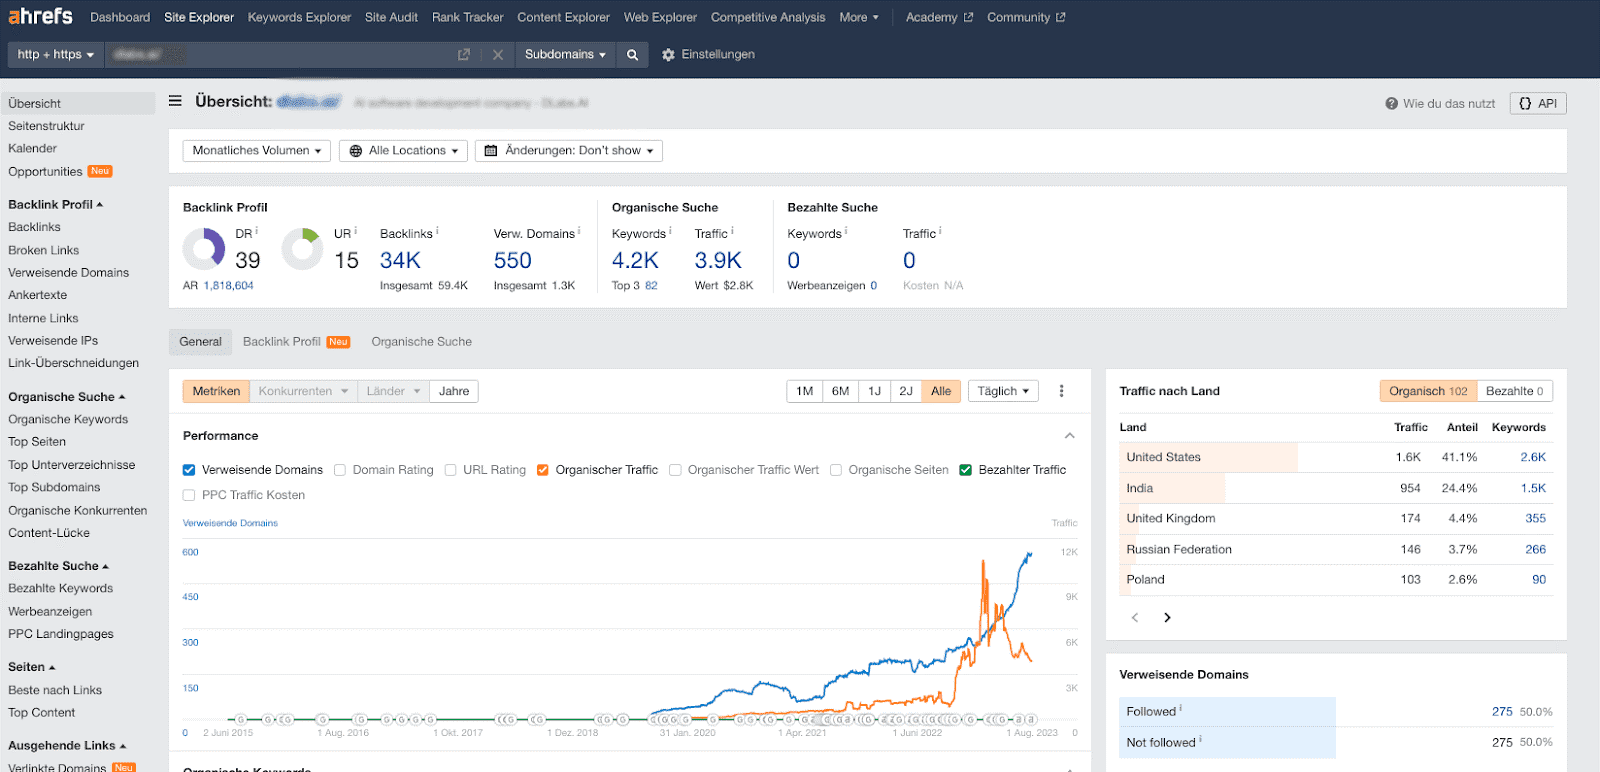Click the Wie du das nutzt help icon
Image resolution: width=1600 pixels, height=772 pixels.
(1391, 104)
